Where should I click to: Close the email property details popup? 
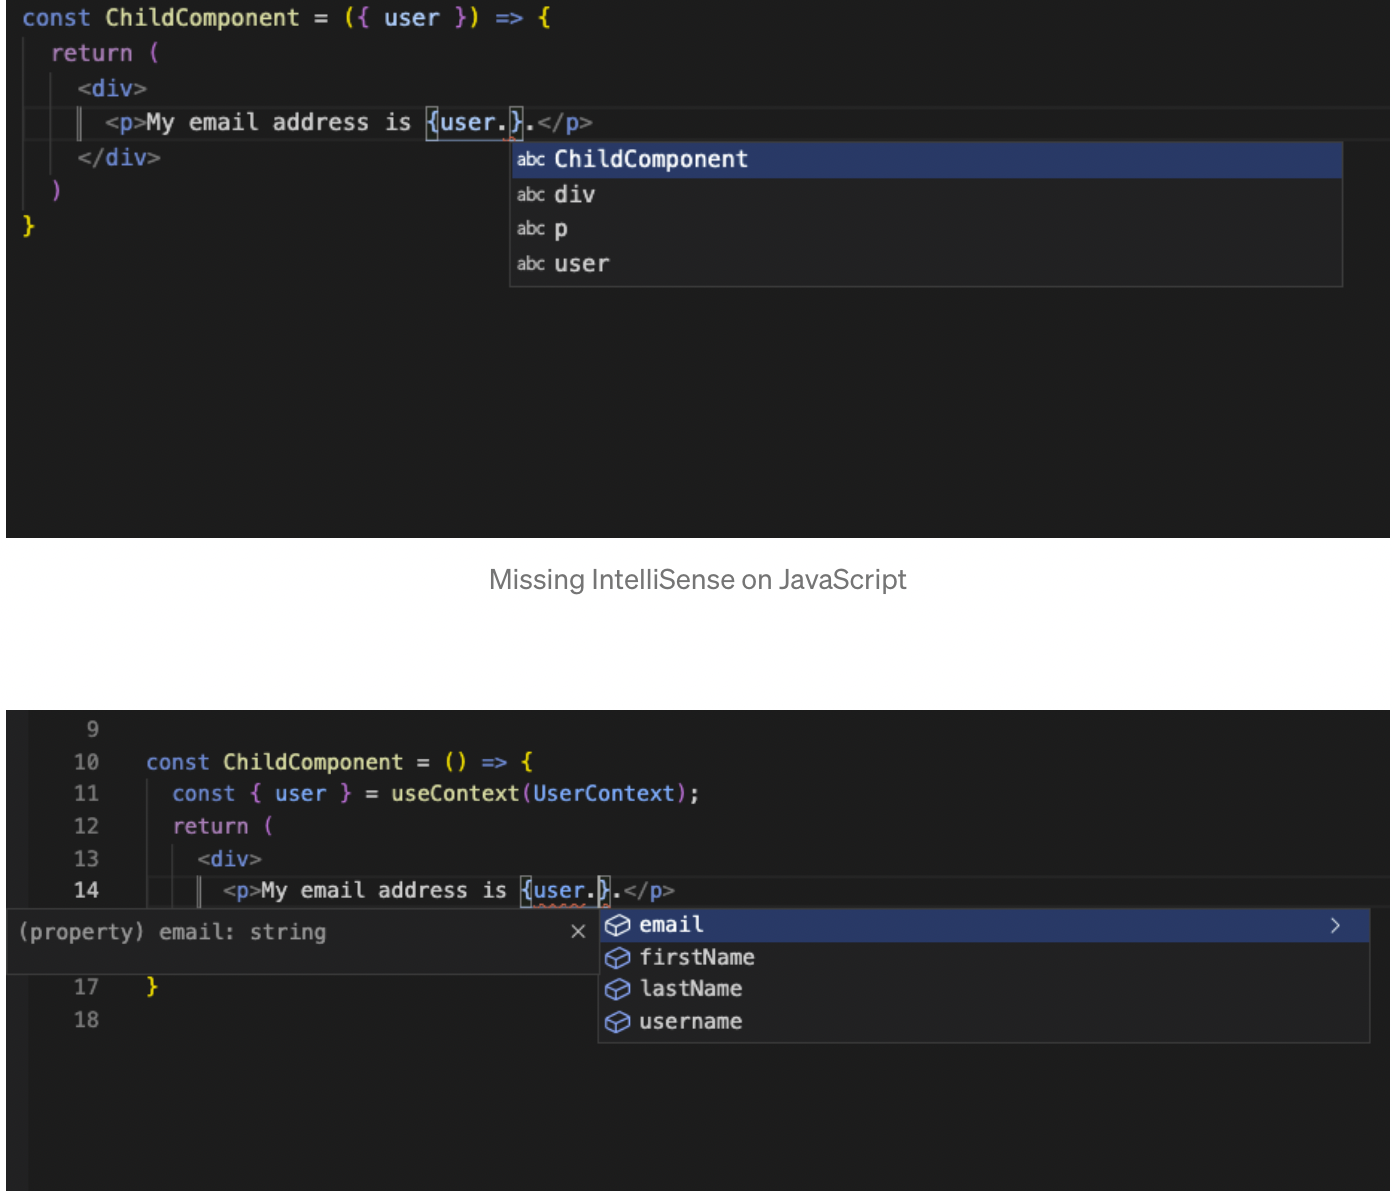coord(578,932)
